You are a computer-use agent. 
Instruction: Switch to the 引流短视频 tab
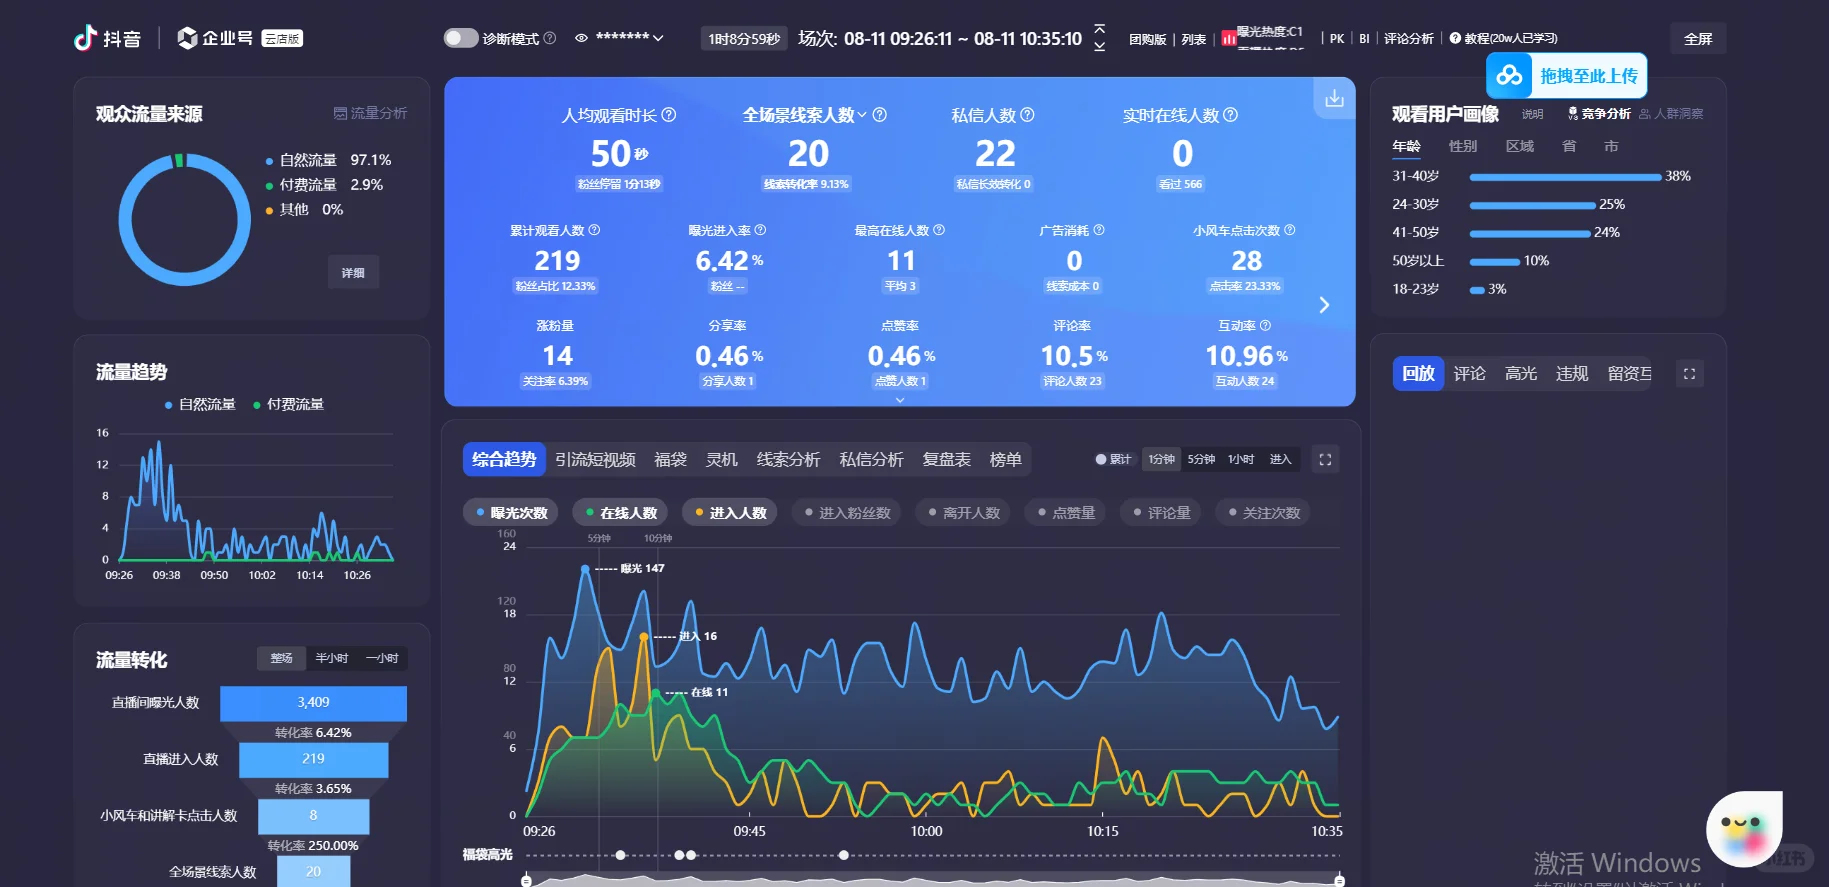[x=595, y=460]
